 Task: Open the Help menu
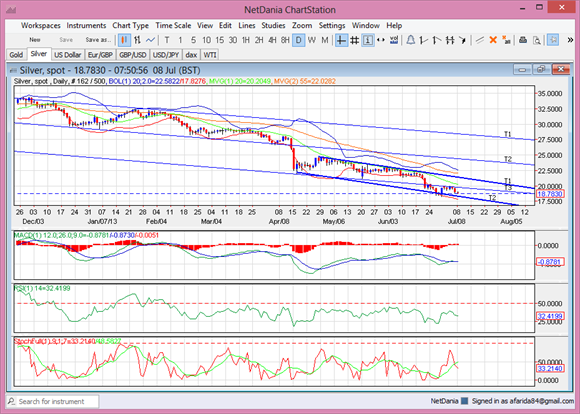pyautogui.click(x=394, y=26)
